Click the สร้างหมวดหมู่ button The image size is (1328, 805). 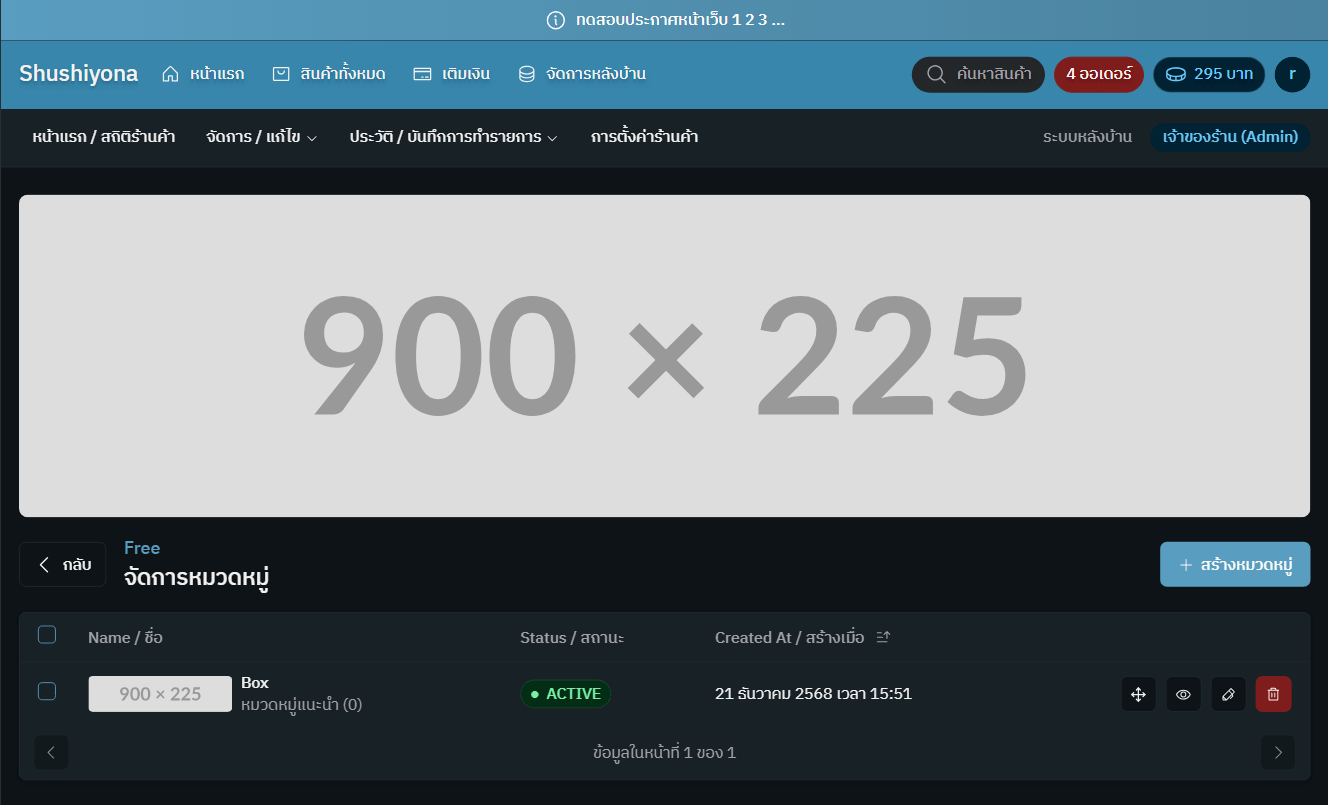[1234, 565]
